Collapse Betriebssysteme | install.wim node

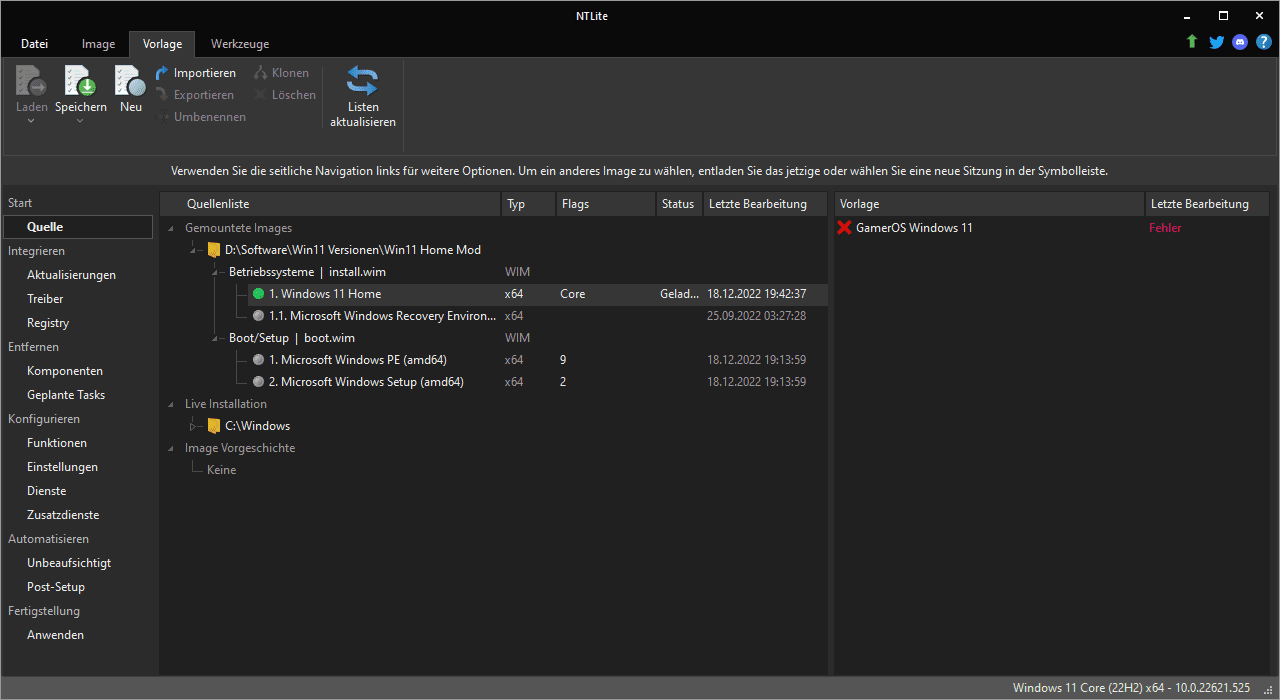215,272
